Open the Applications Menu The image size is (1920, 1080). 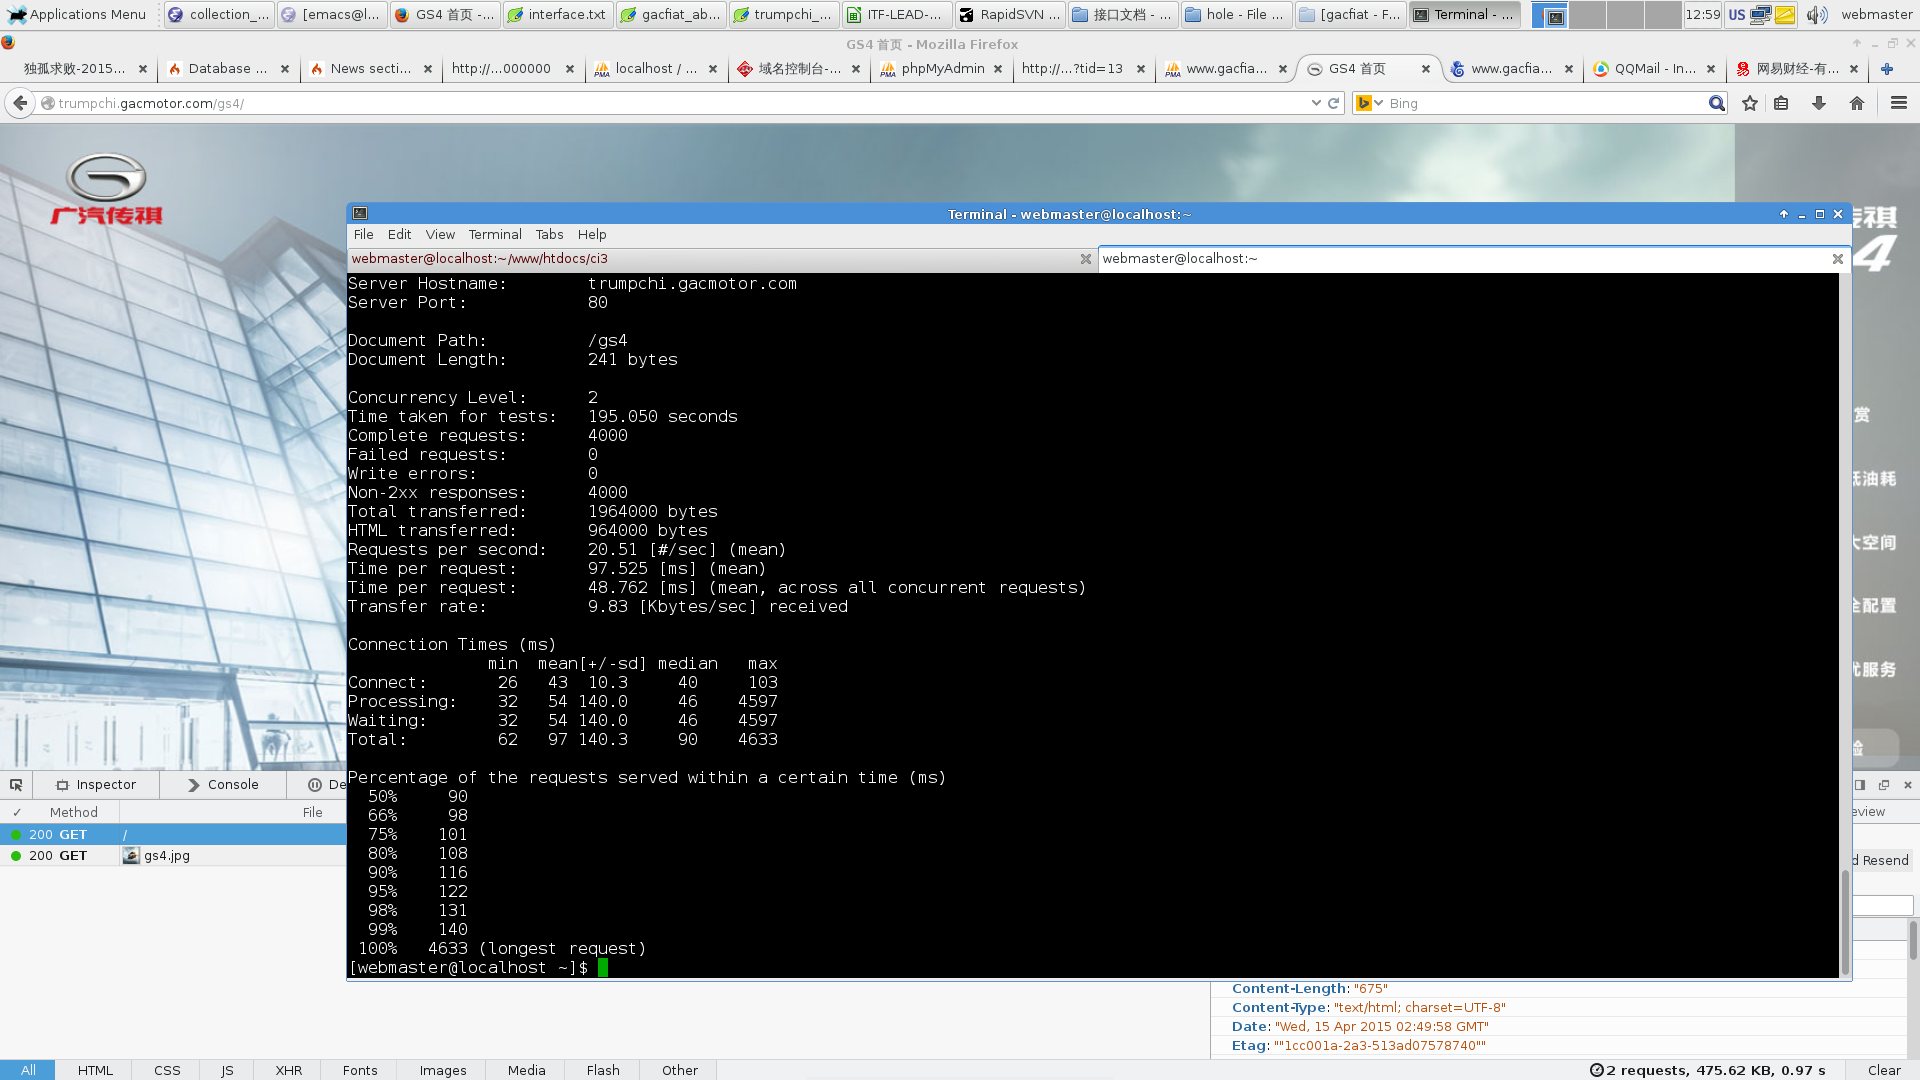pos(77,15)
